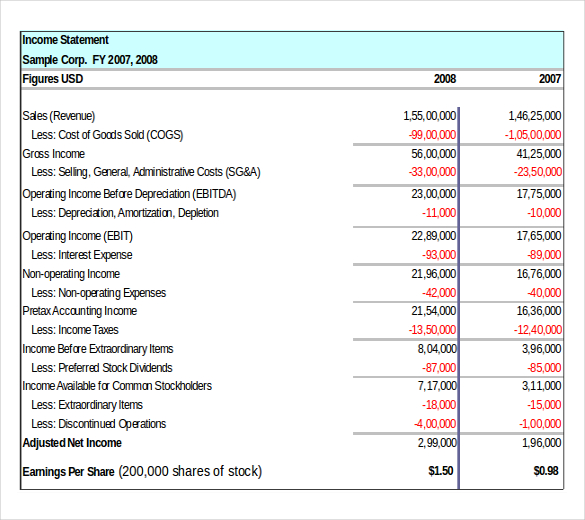Image resolution: width=585 pixels, height=520 pixels.
Task: Select the 2008 Earnings Per Share value $1.50
Action: coord(441,471)
